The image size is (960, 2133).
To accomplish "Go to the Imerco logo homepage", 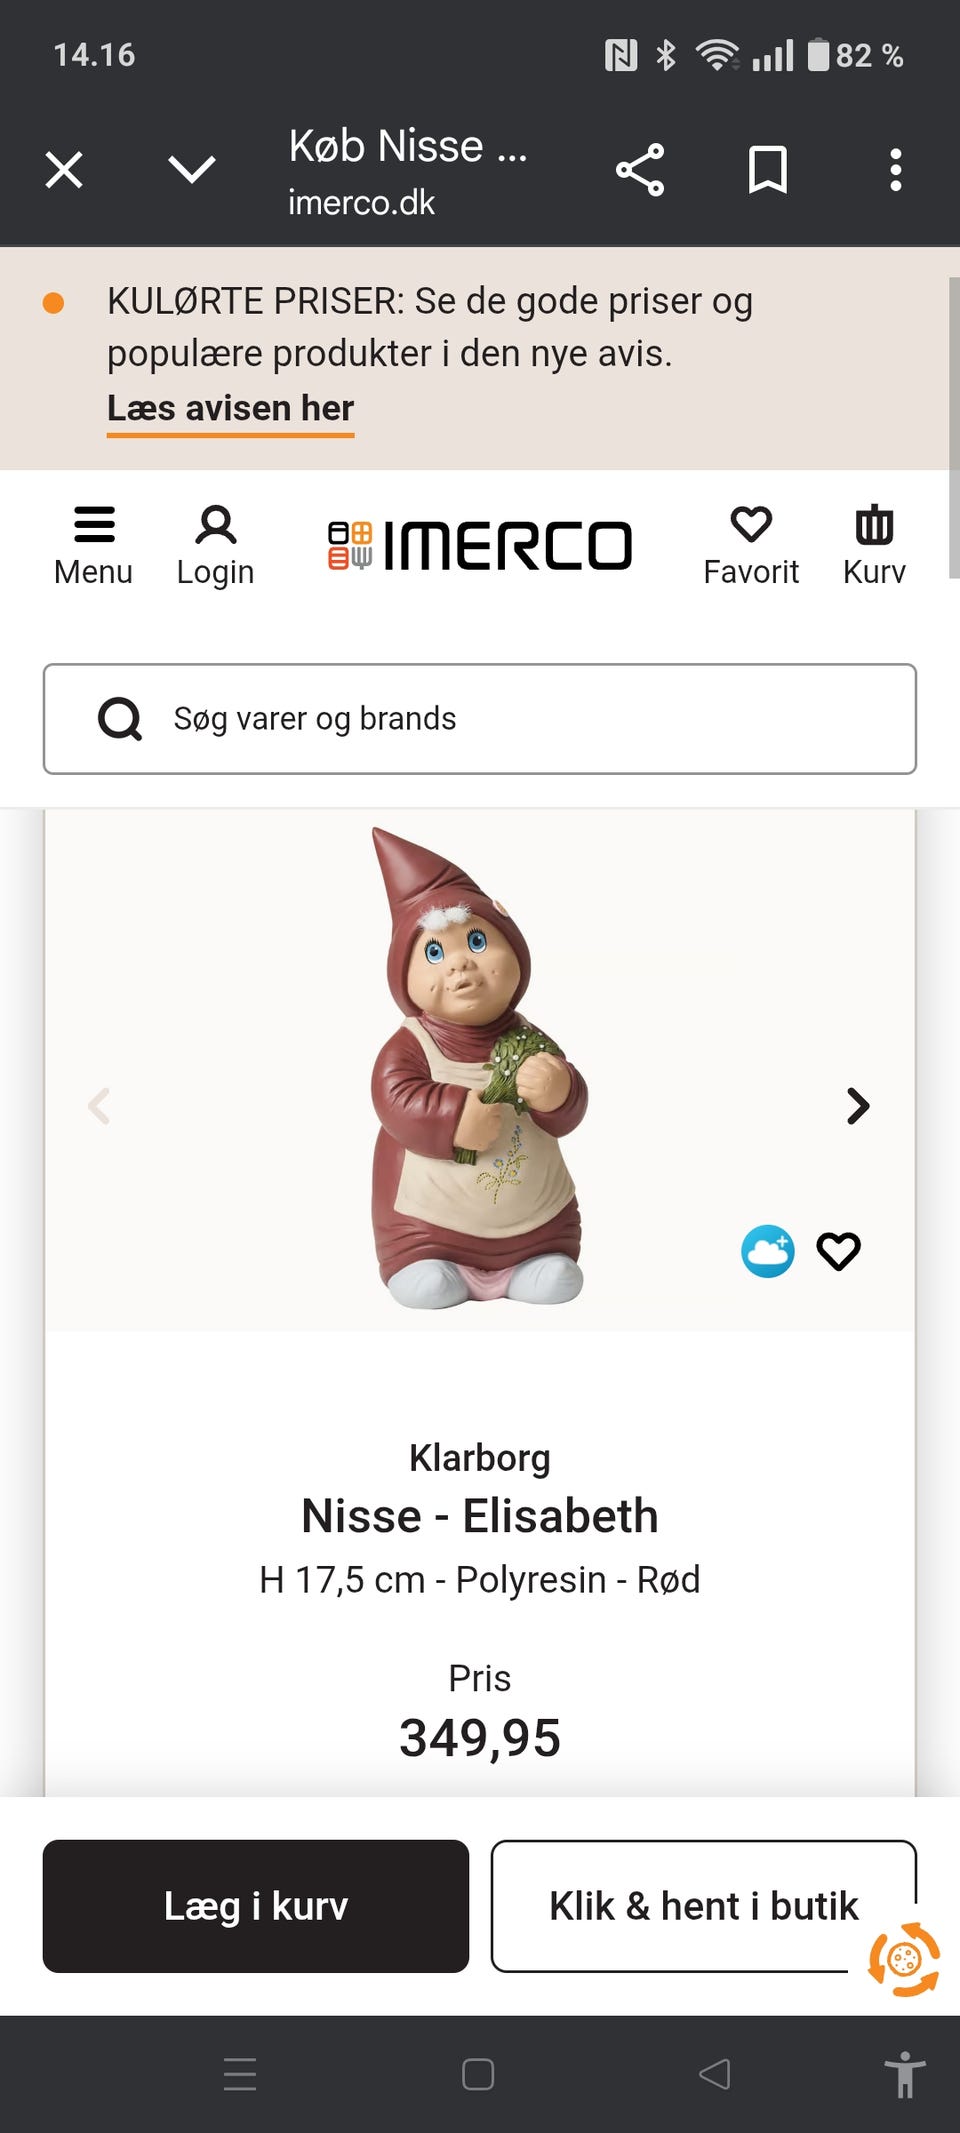I will tap(481, 545).
